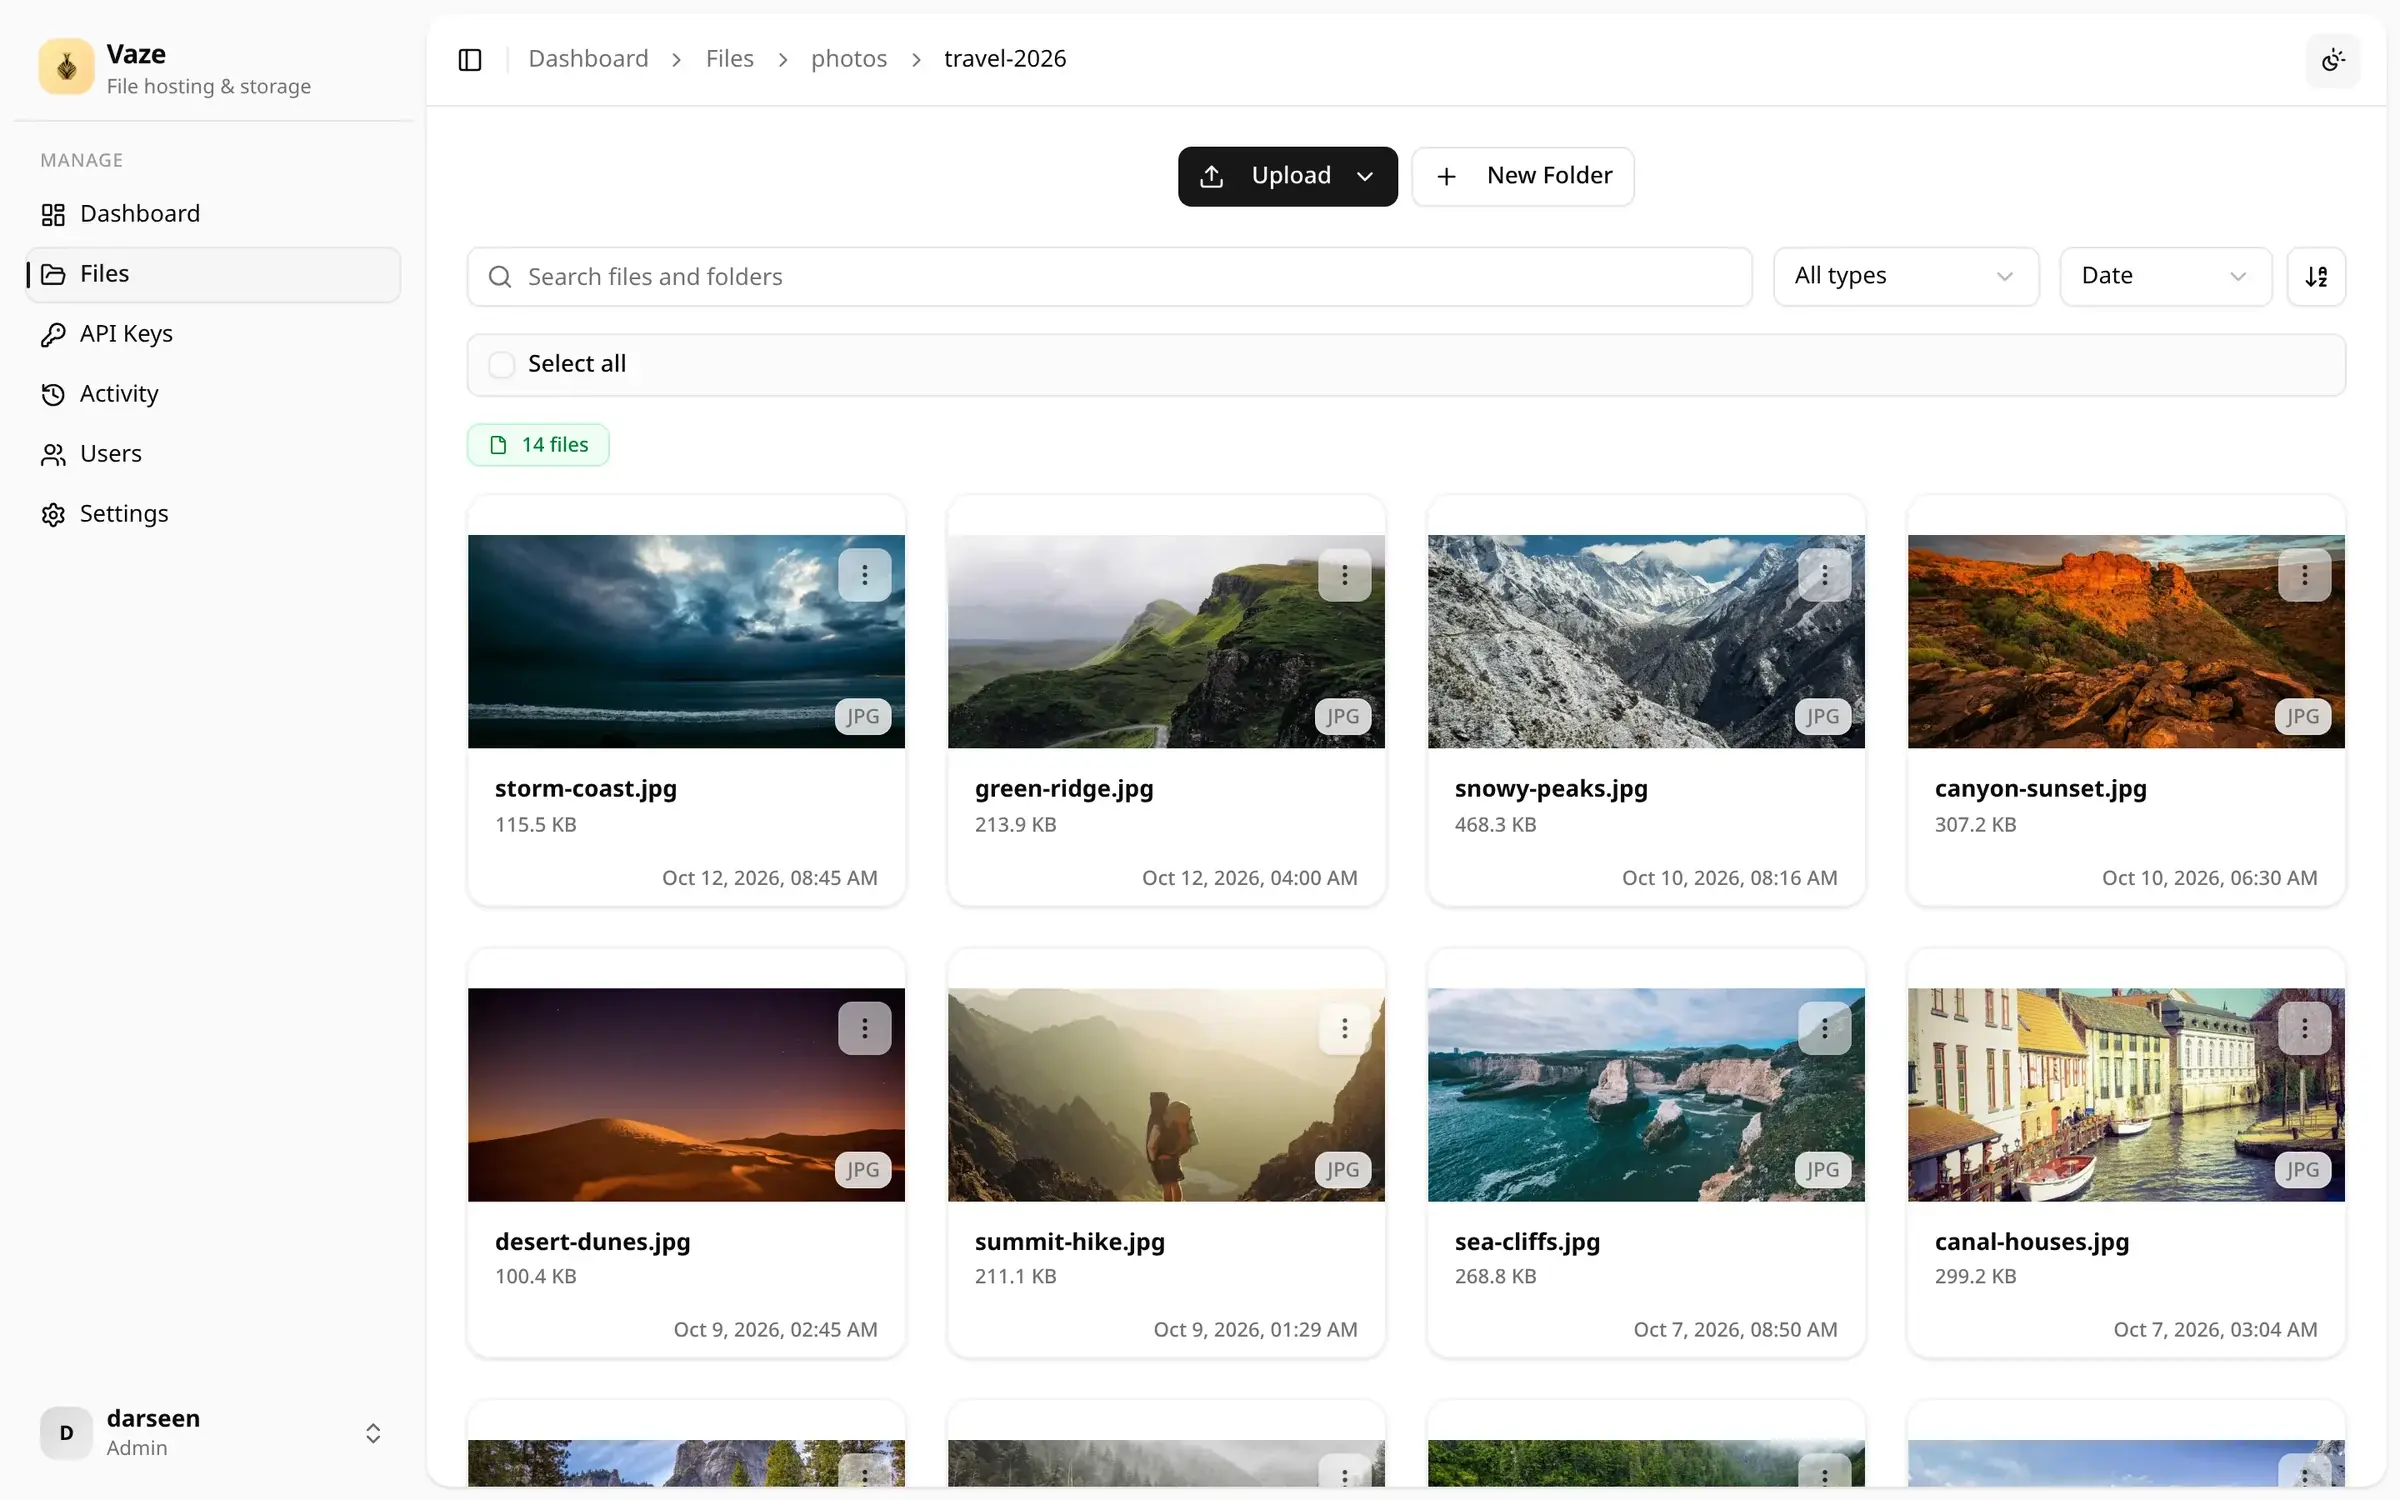Click the summit-hike.jpg file name

pos(1069,1242)
